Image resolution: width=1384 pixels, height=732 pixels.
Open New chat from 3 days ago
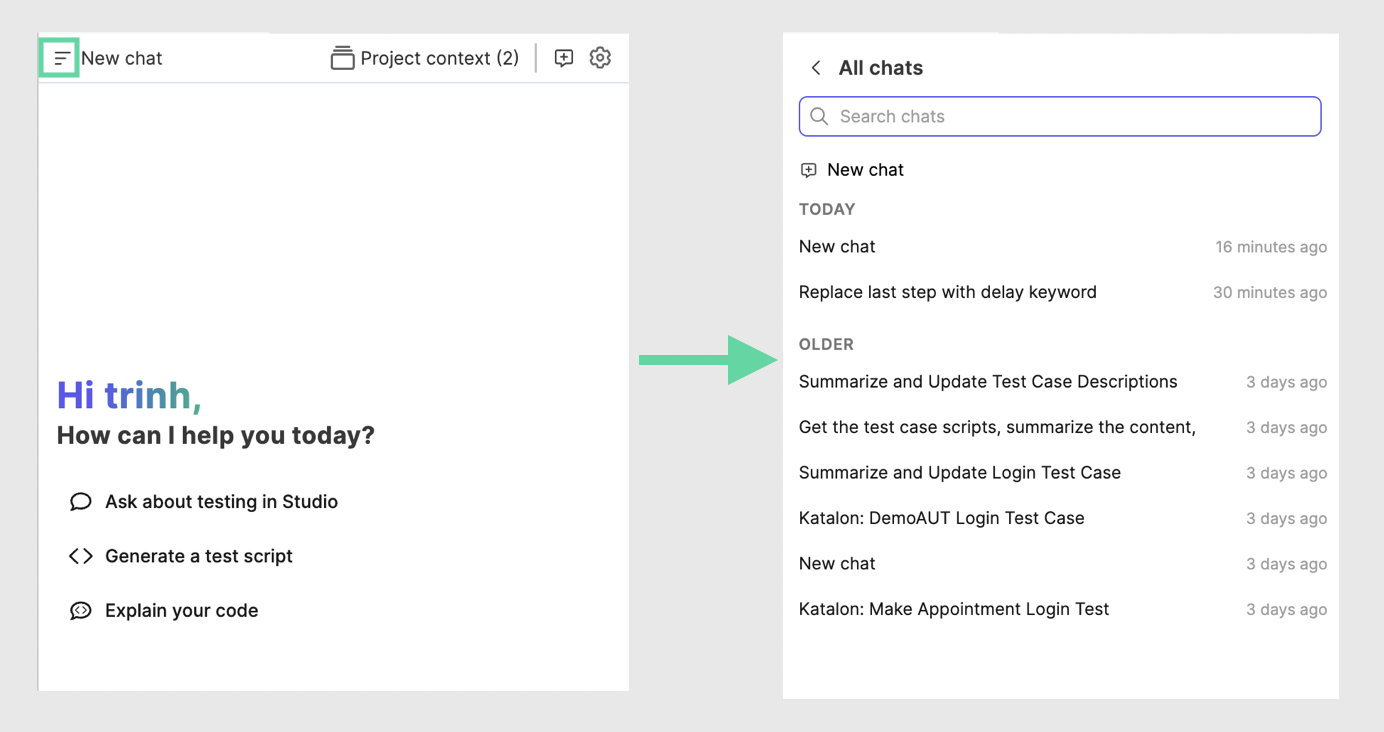tap(1063, 564)
